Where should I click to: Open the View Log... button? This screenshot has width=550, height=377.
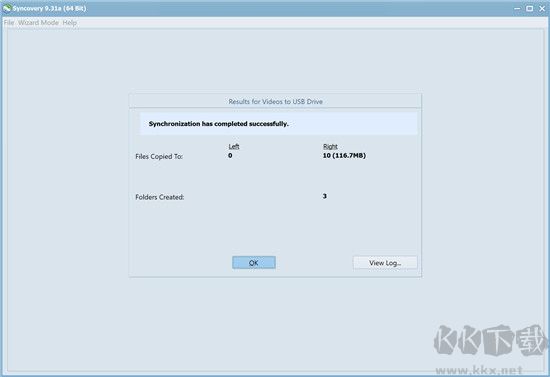[x=385, y=263]
